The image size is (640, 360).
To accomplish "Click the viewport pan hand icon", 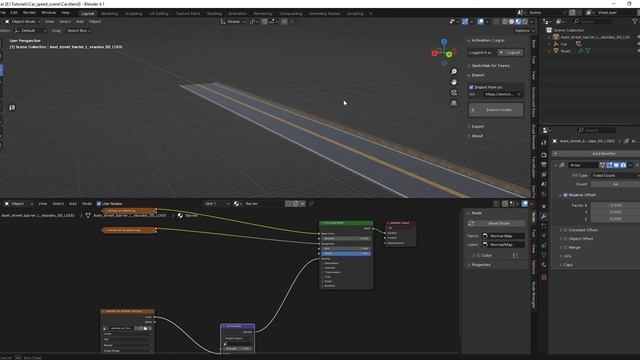I will tap(454, 82).
